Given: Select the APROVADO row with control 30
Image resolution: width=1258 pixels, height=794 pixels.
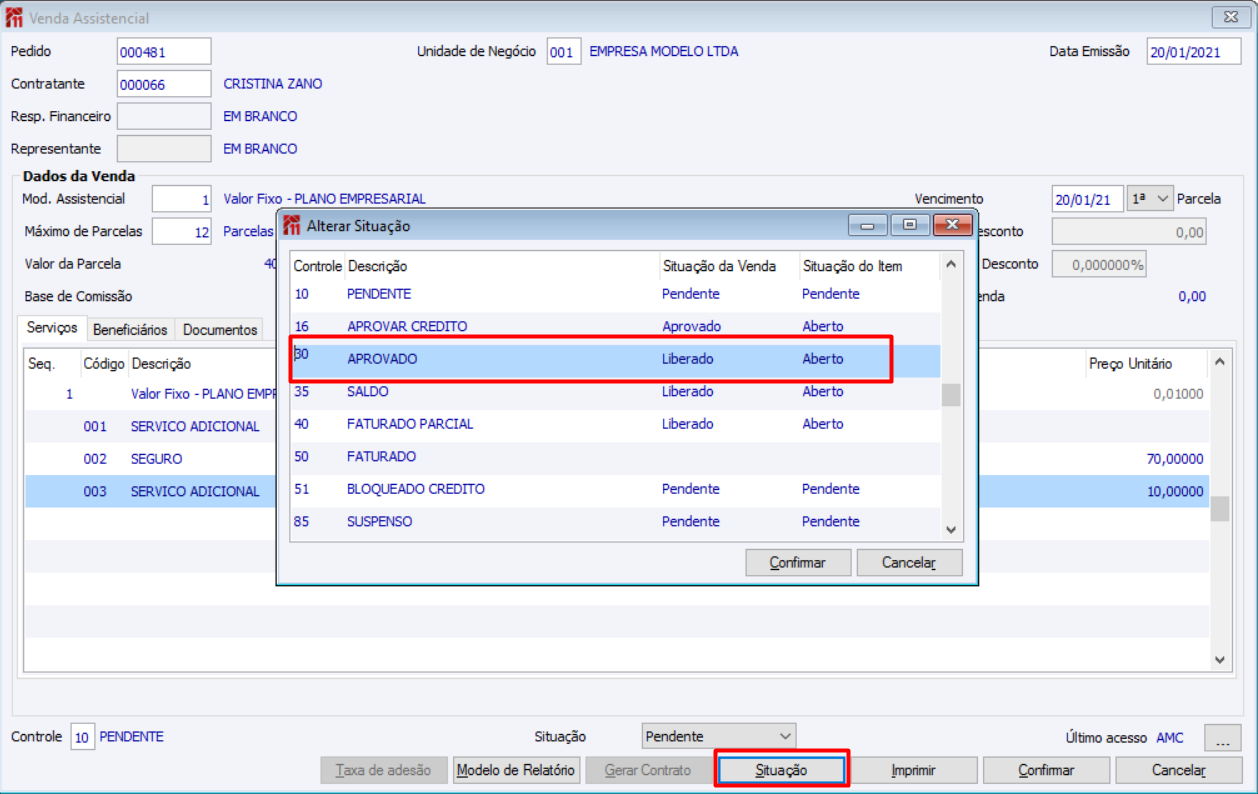Looking at the screenshot, I should tap(615, 359).
